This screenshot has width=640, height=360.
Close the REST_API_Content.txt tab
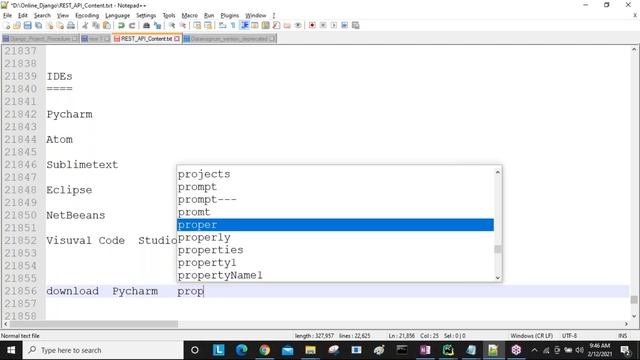177,39
